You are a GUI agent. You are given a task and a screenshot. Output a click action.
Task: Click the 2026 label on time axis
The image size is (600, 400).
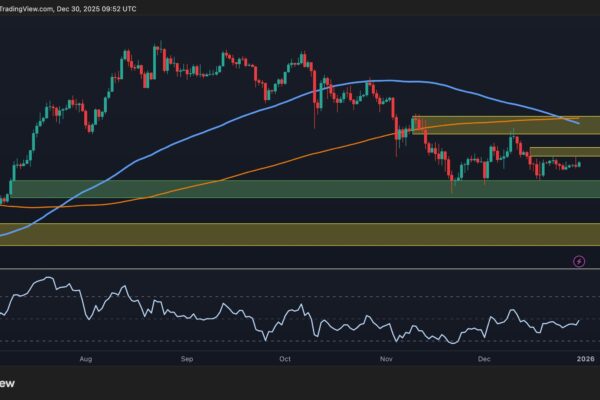(x=585, y=356)
